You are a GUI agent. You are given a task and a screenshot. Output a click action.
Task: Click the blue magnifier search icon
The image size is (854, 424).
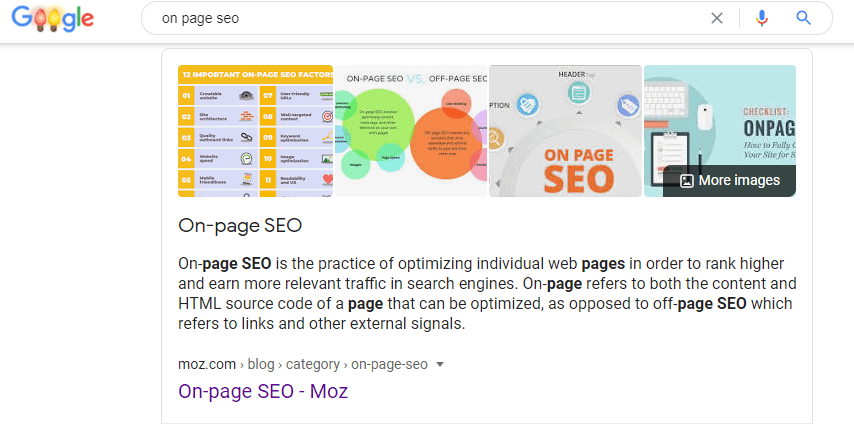click(x=803, y=18)
